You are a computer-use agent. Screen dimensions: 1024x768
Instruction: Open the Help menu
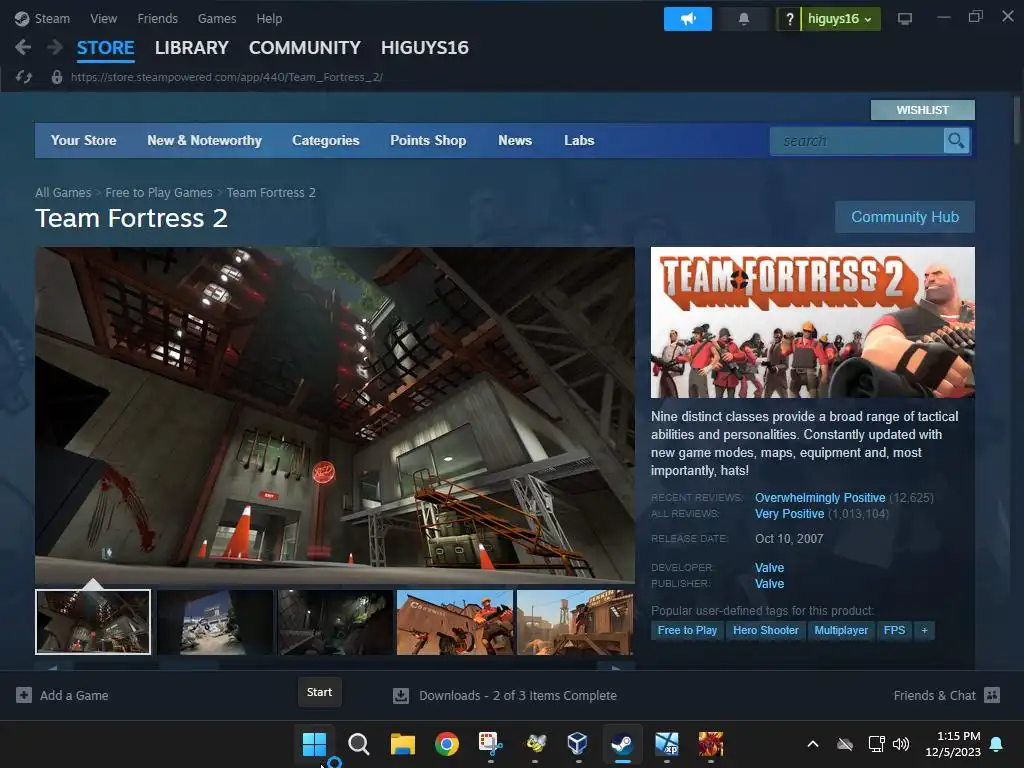pyautogui.click(x=269, y=18)
